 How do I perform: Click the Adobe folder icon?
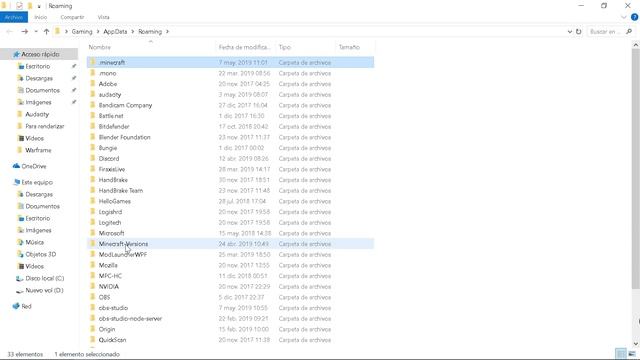[93, 84]
